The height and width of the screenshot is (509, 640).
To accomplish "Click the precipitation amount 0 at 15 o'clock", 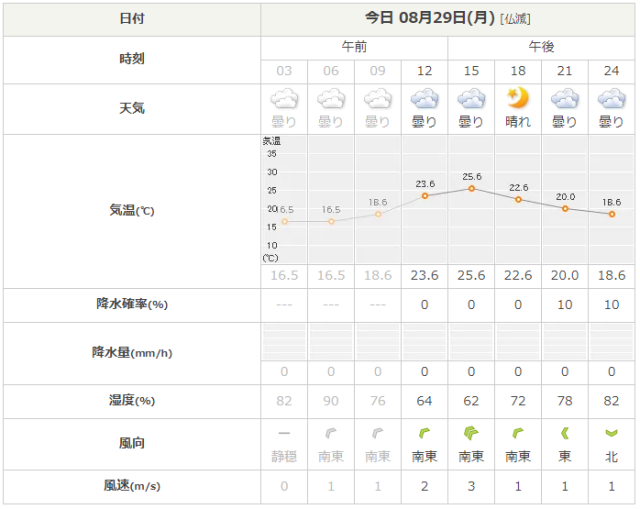I will pyautogui.click(x=471, y=372).
